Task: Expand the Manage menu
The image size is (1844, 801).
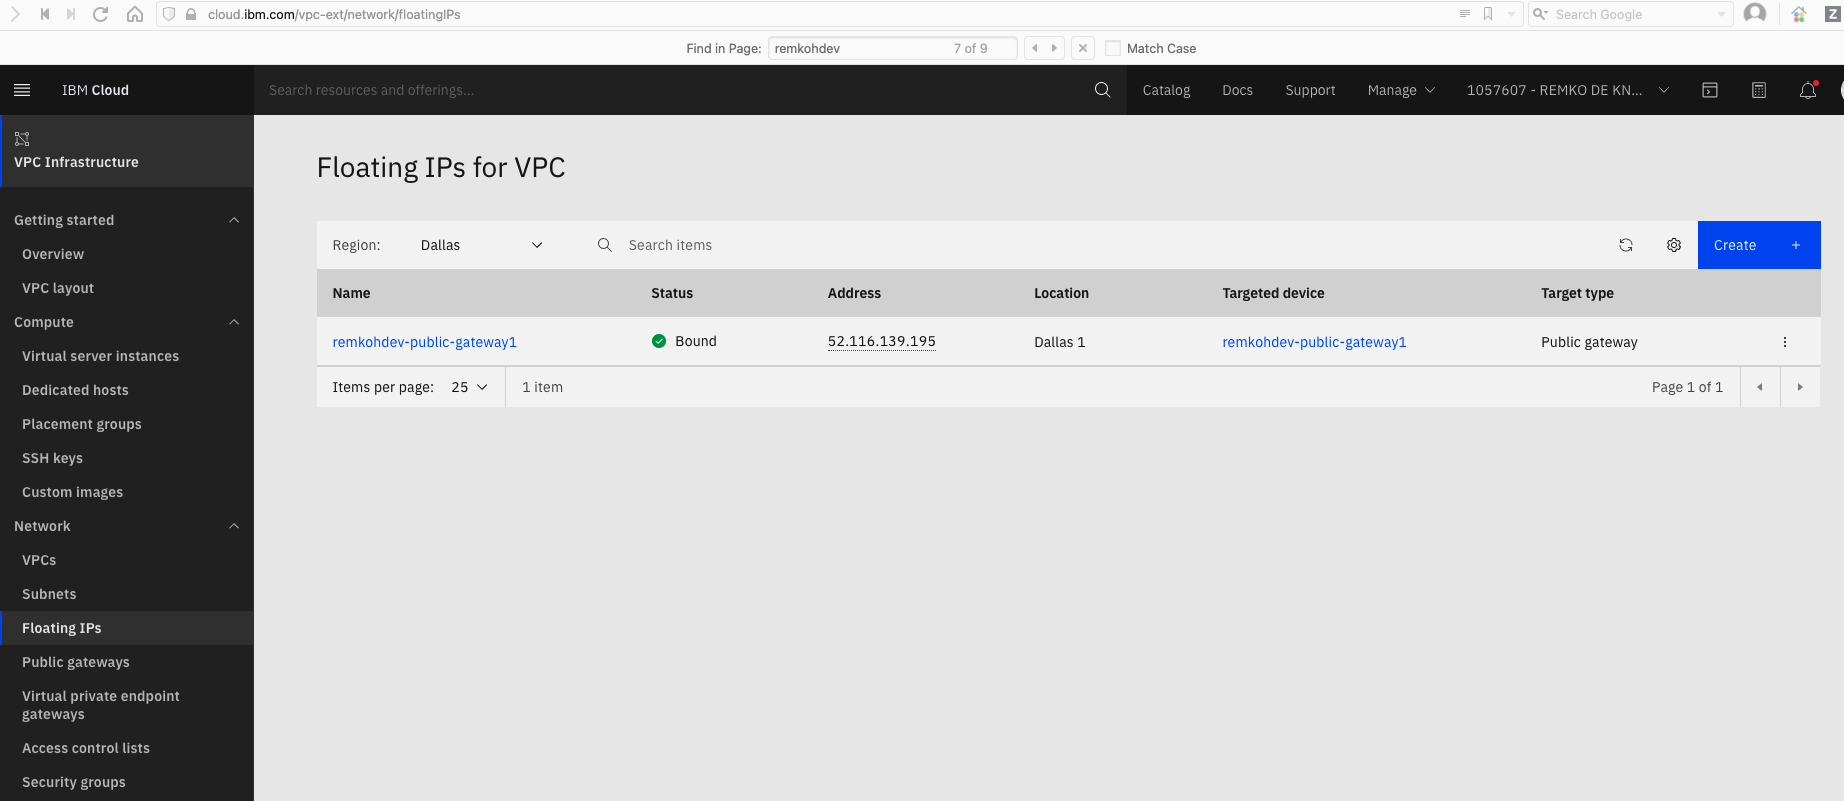Action: click(1401, 90)
